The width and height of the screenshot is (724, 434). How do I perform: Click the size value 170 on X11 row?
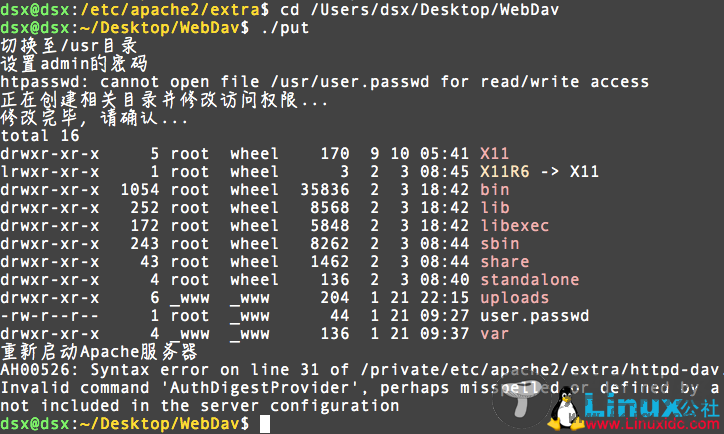click(335, 153)
